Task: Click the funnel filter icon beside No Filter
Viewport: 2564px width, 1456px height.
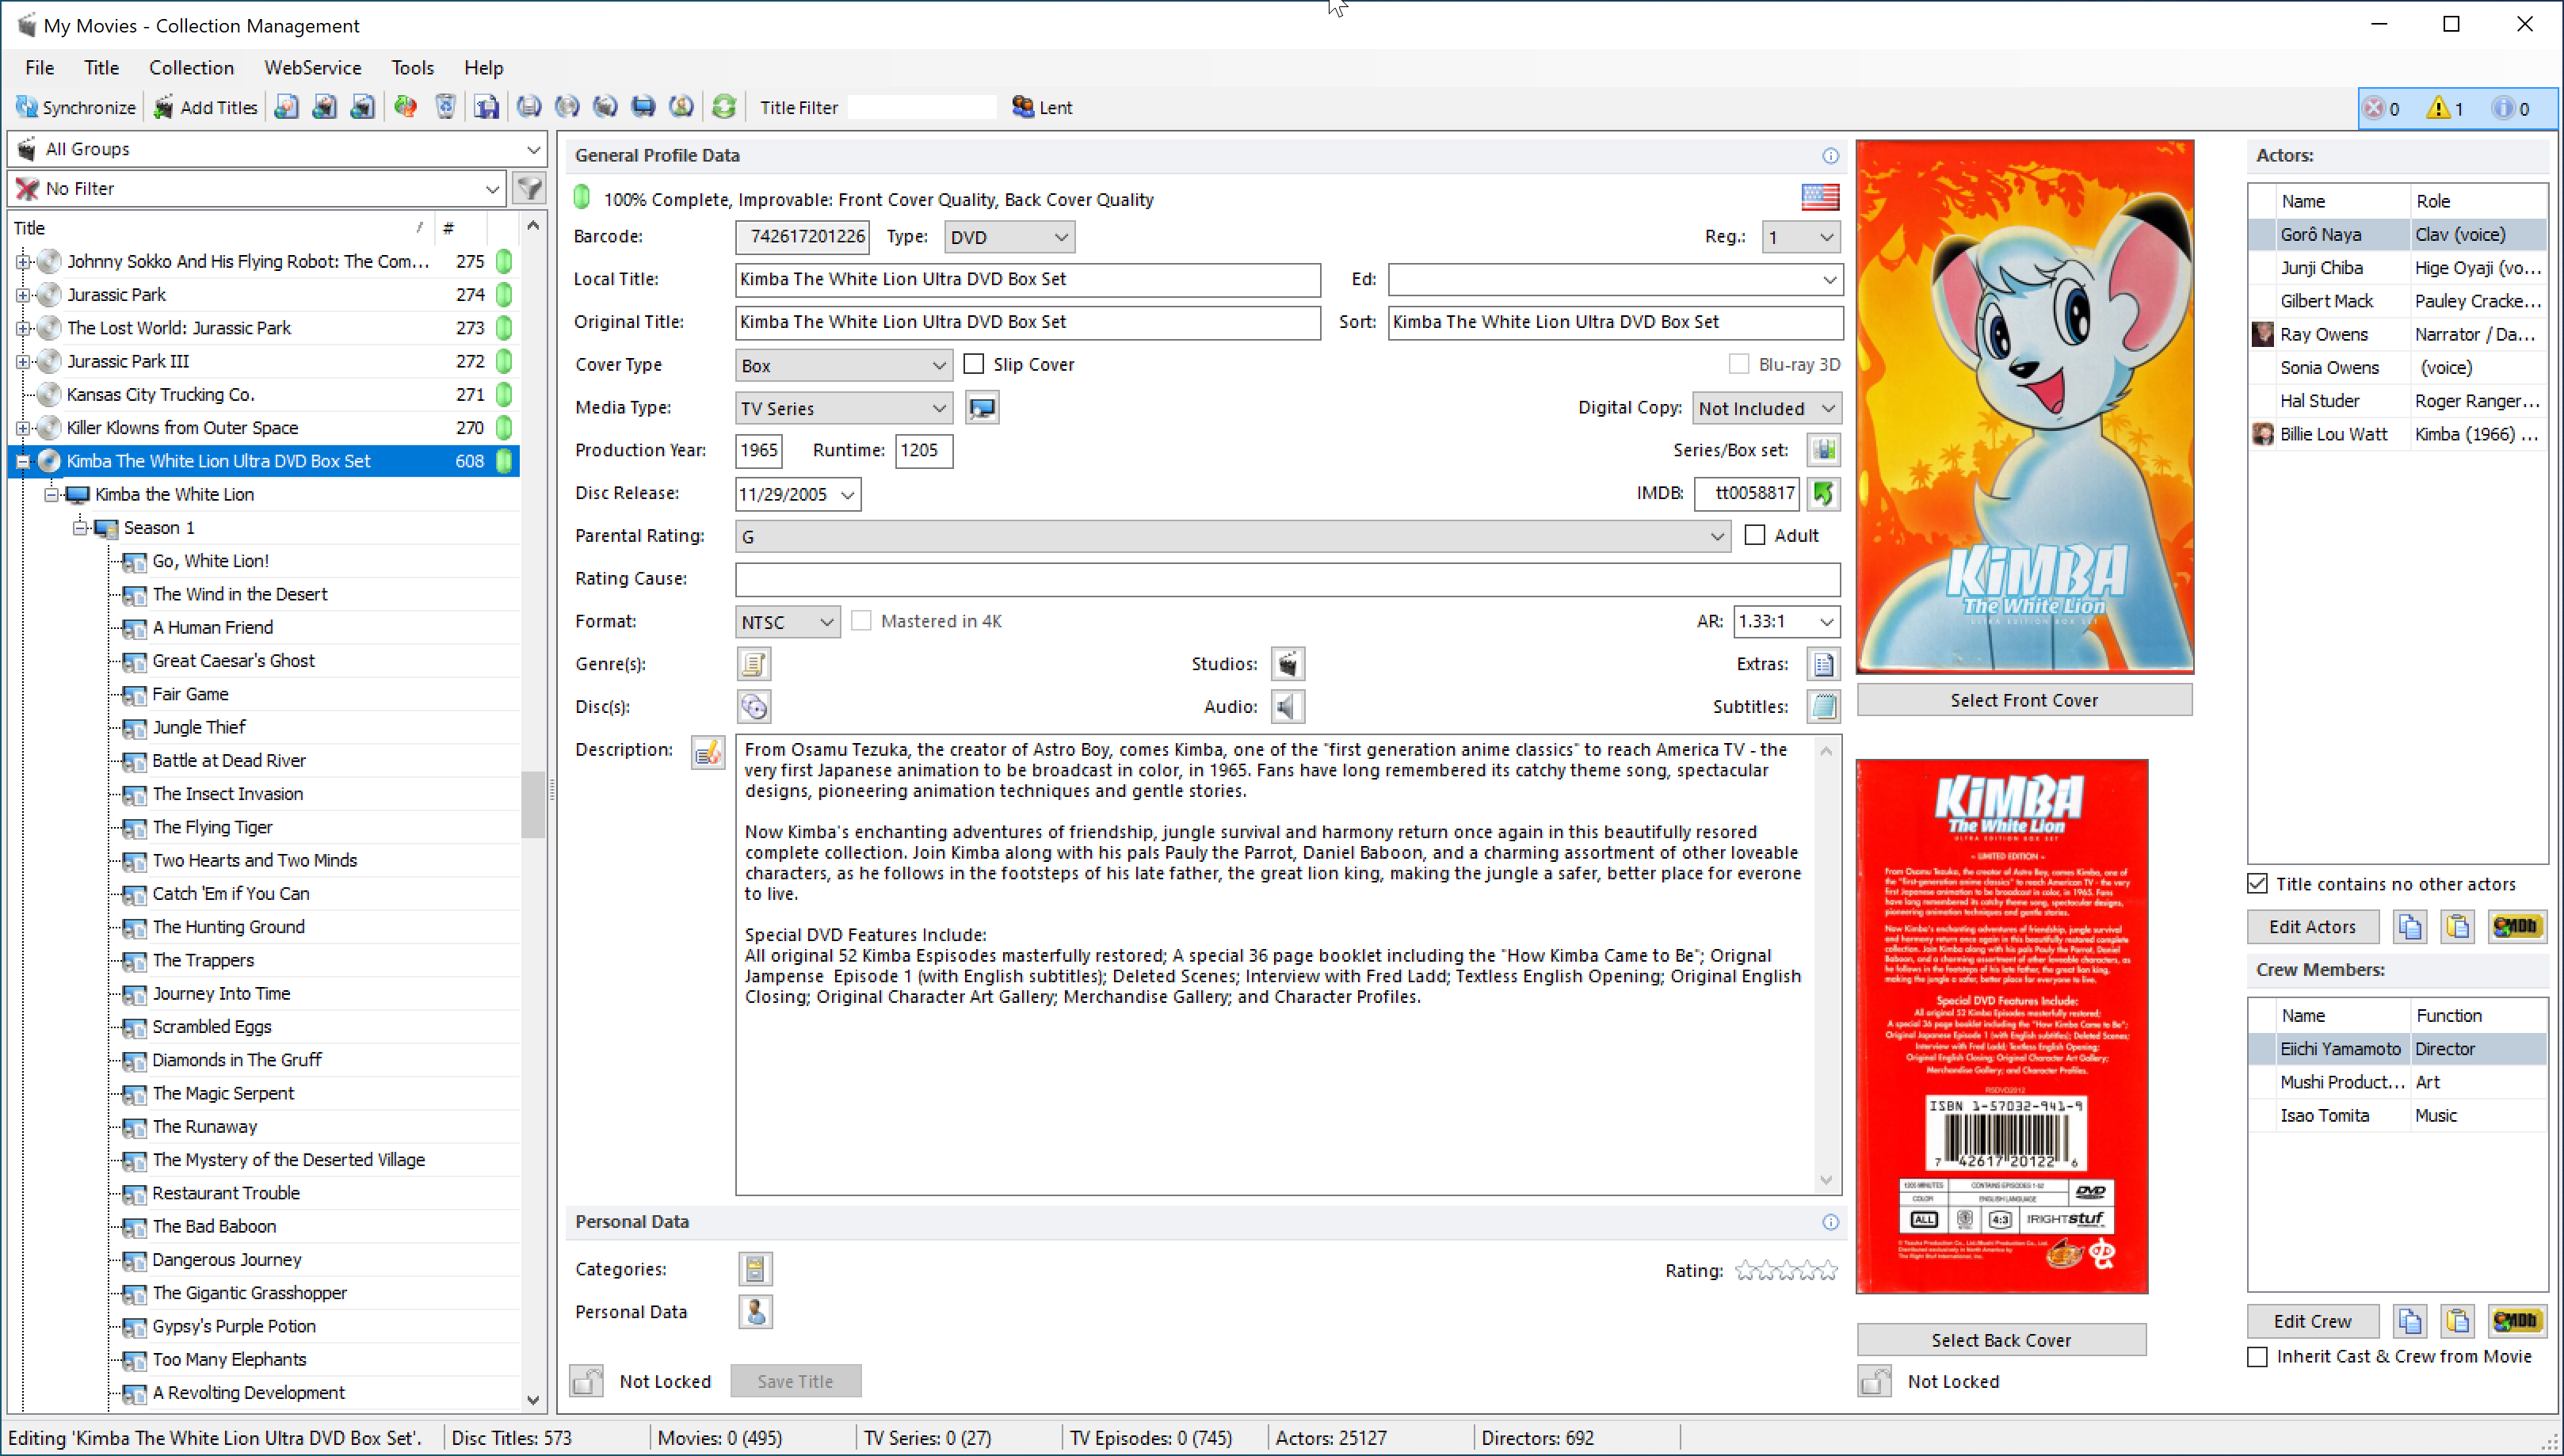Action: (x=529, y=188)
